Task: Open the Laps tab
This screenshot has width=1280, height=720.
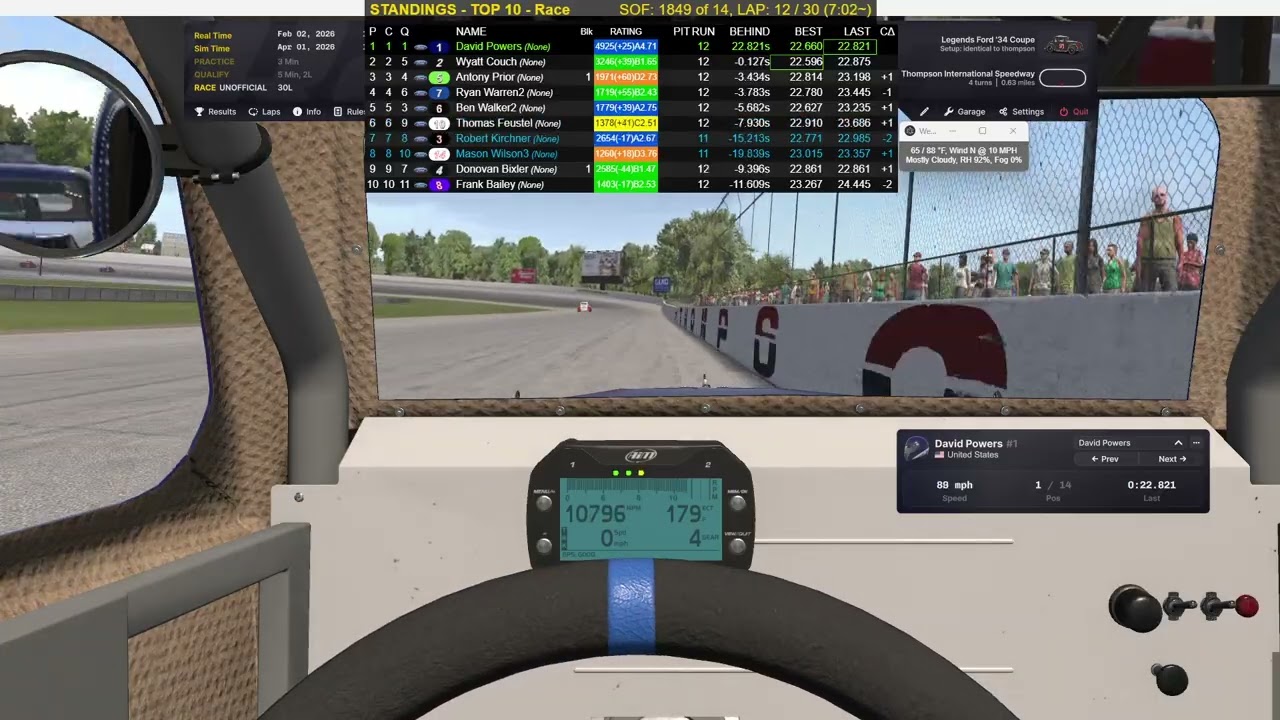Action: (x=264, y=112)
